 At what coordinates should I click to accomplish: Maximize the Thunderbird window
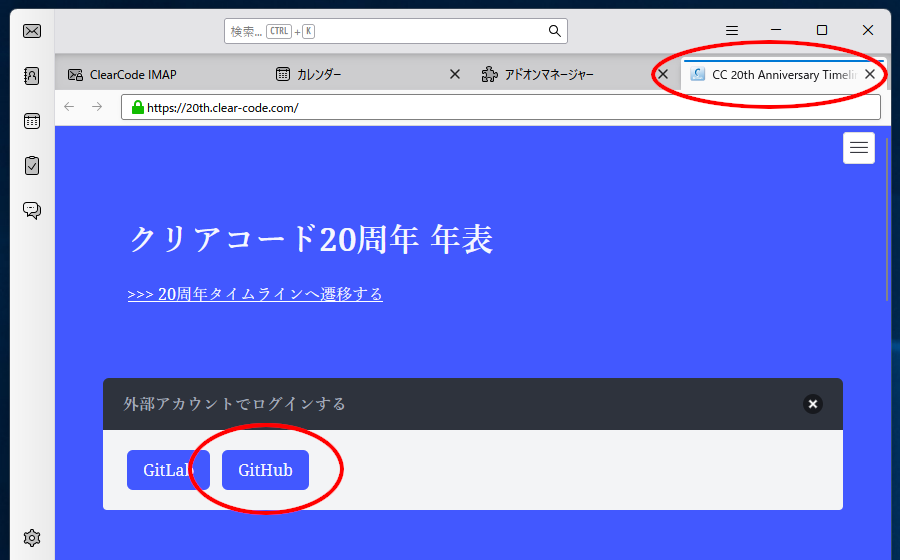(822, 30)
